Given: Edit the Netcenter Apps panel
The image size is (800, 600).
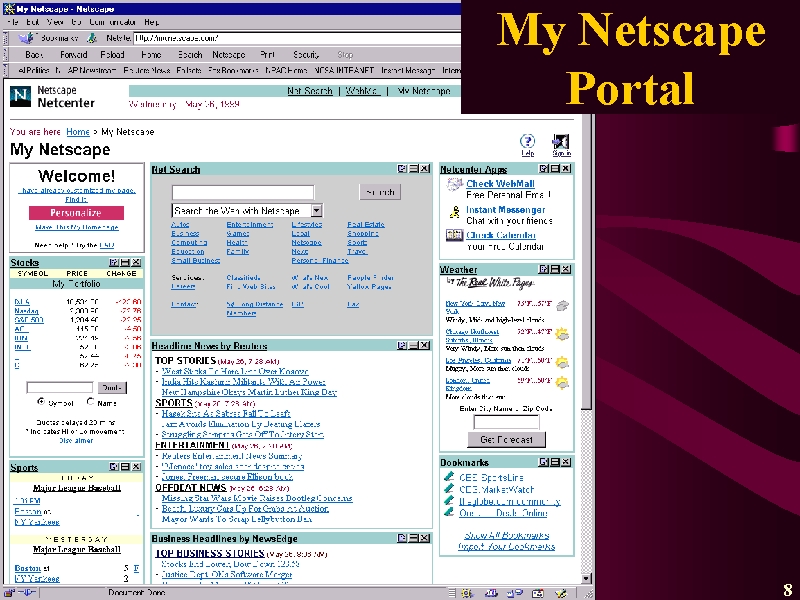Looking at the screenshot, I should point(544,168).
